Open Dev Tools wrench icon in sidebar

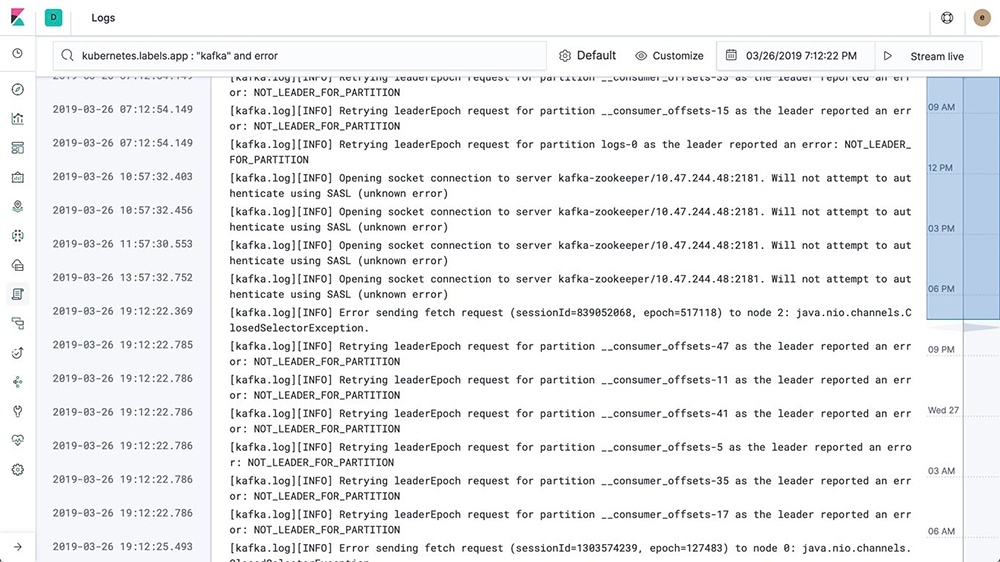[17, 411]
